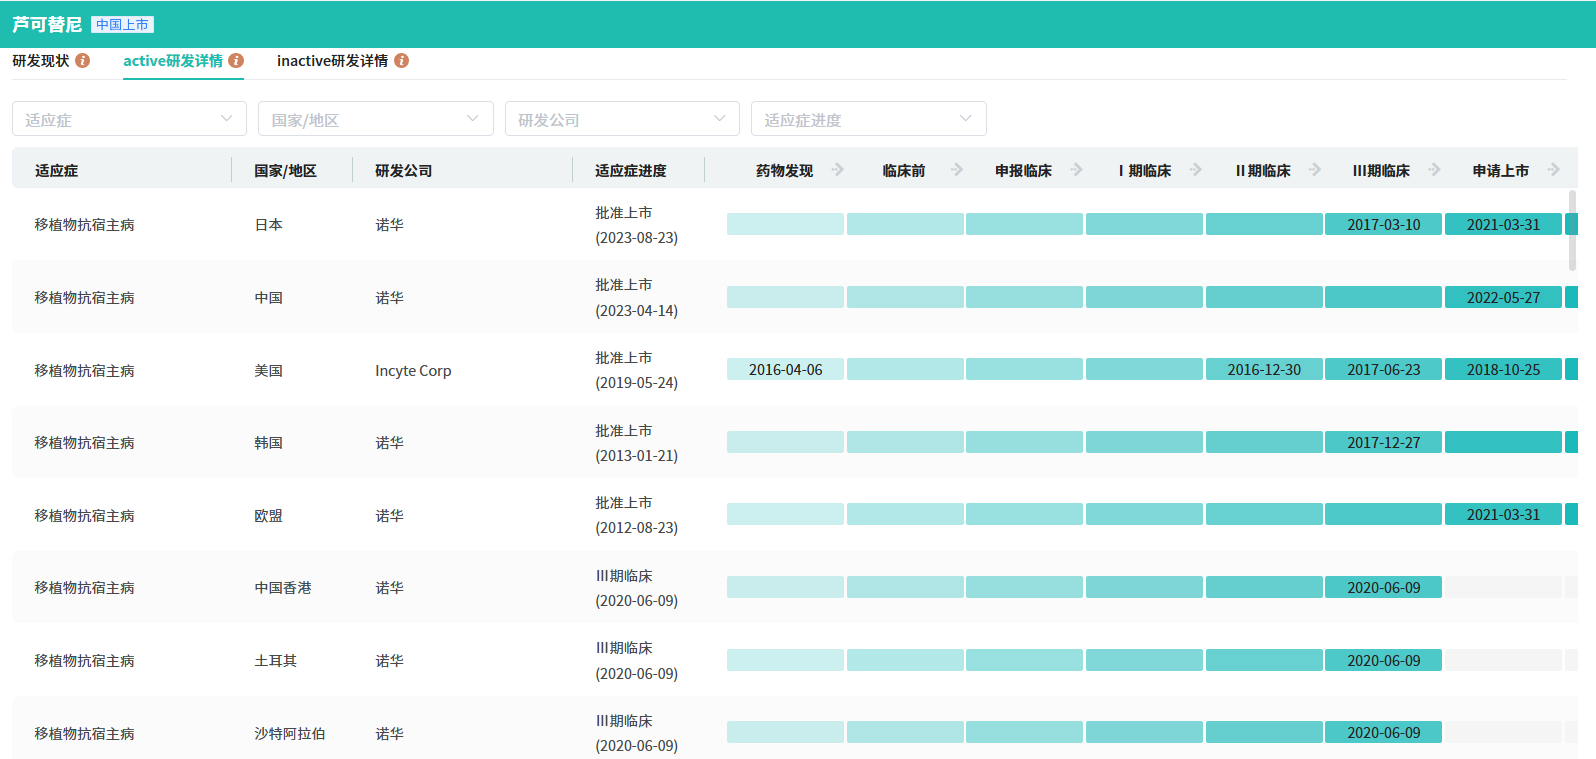The image size is (1596, 759).
Task: Select the 中国香港 row in the table
Action: point(283,588)
